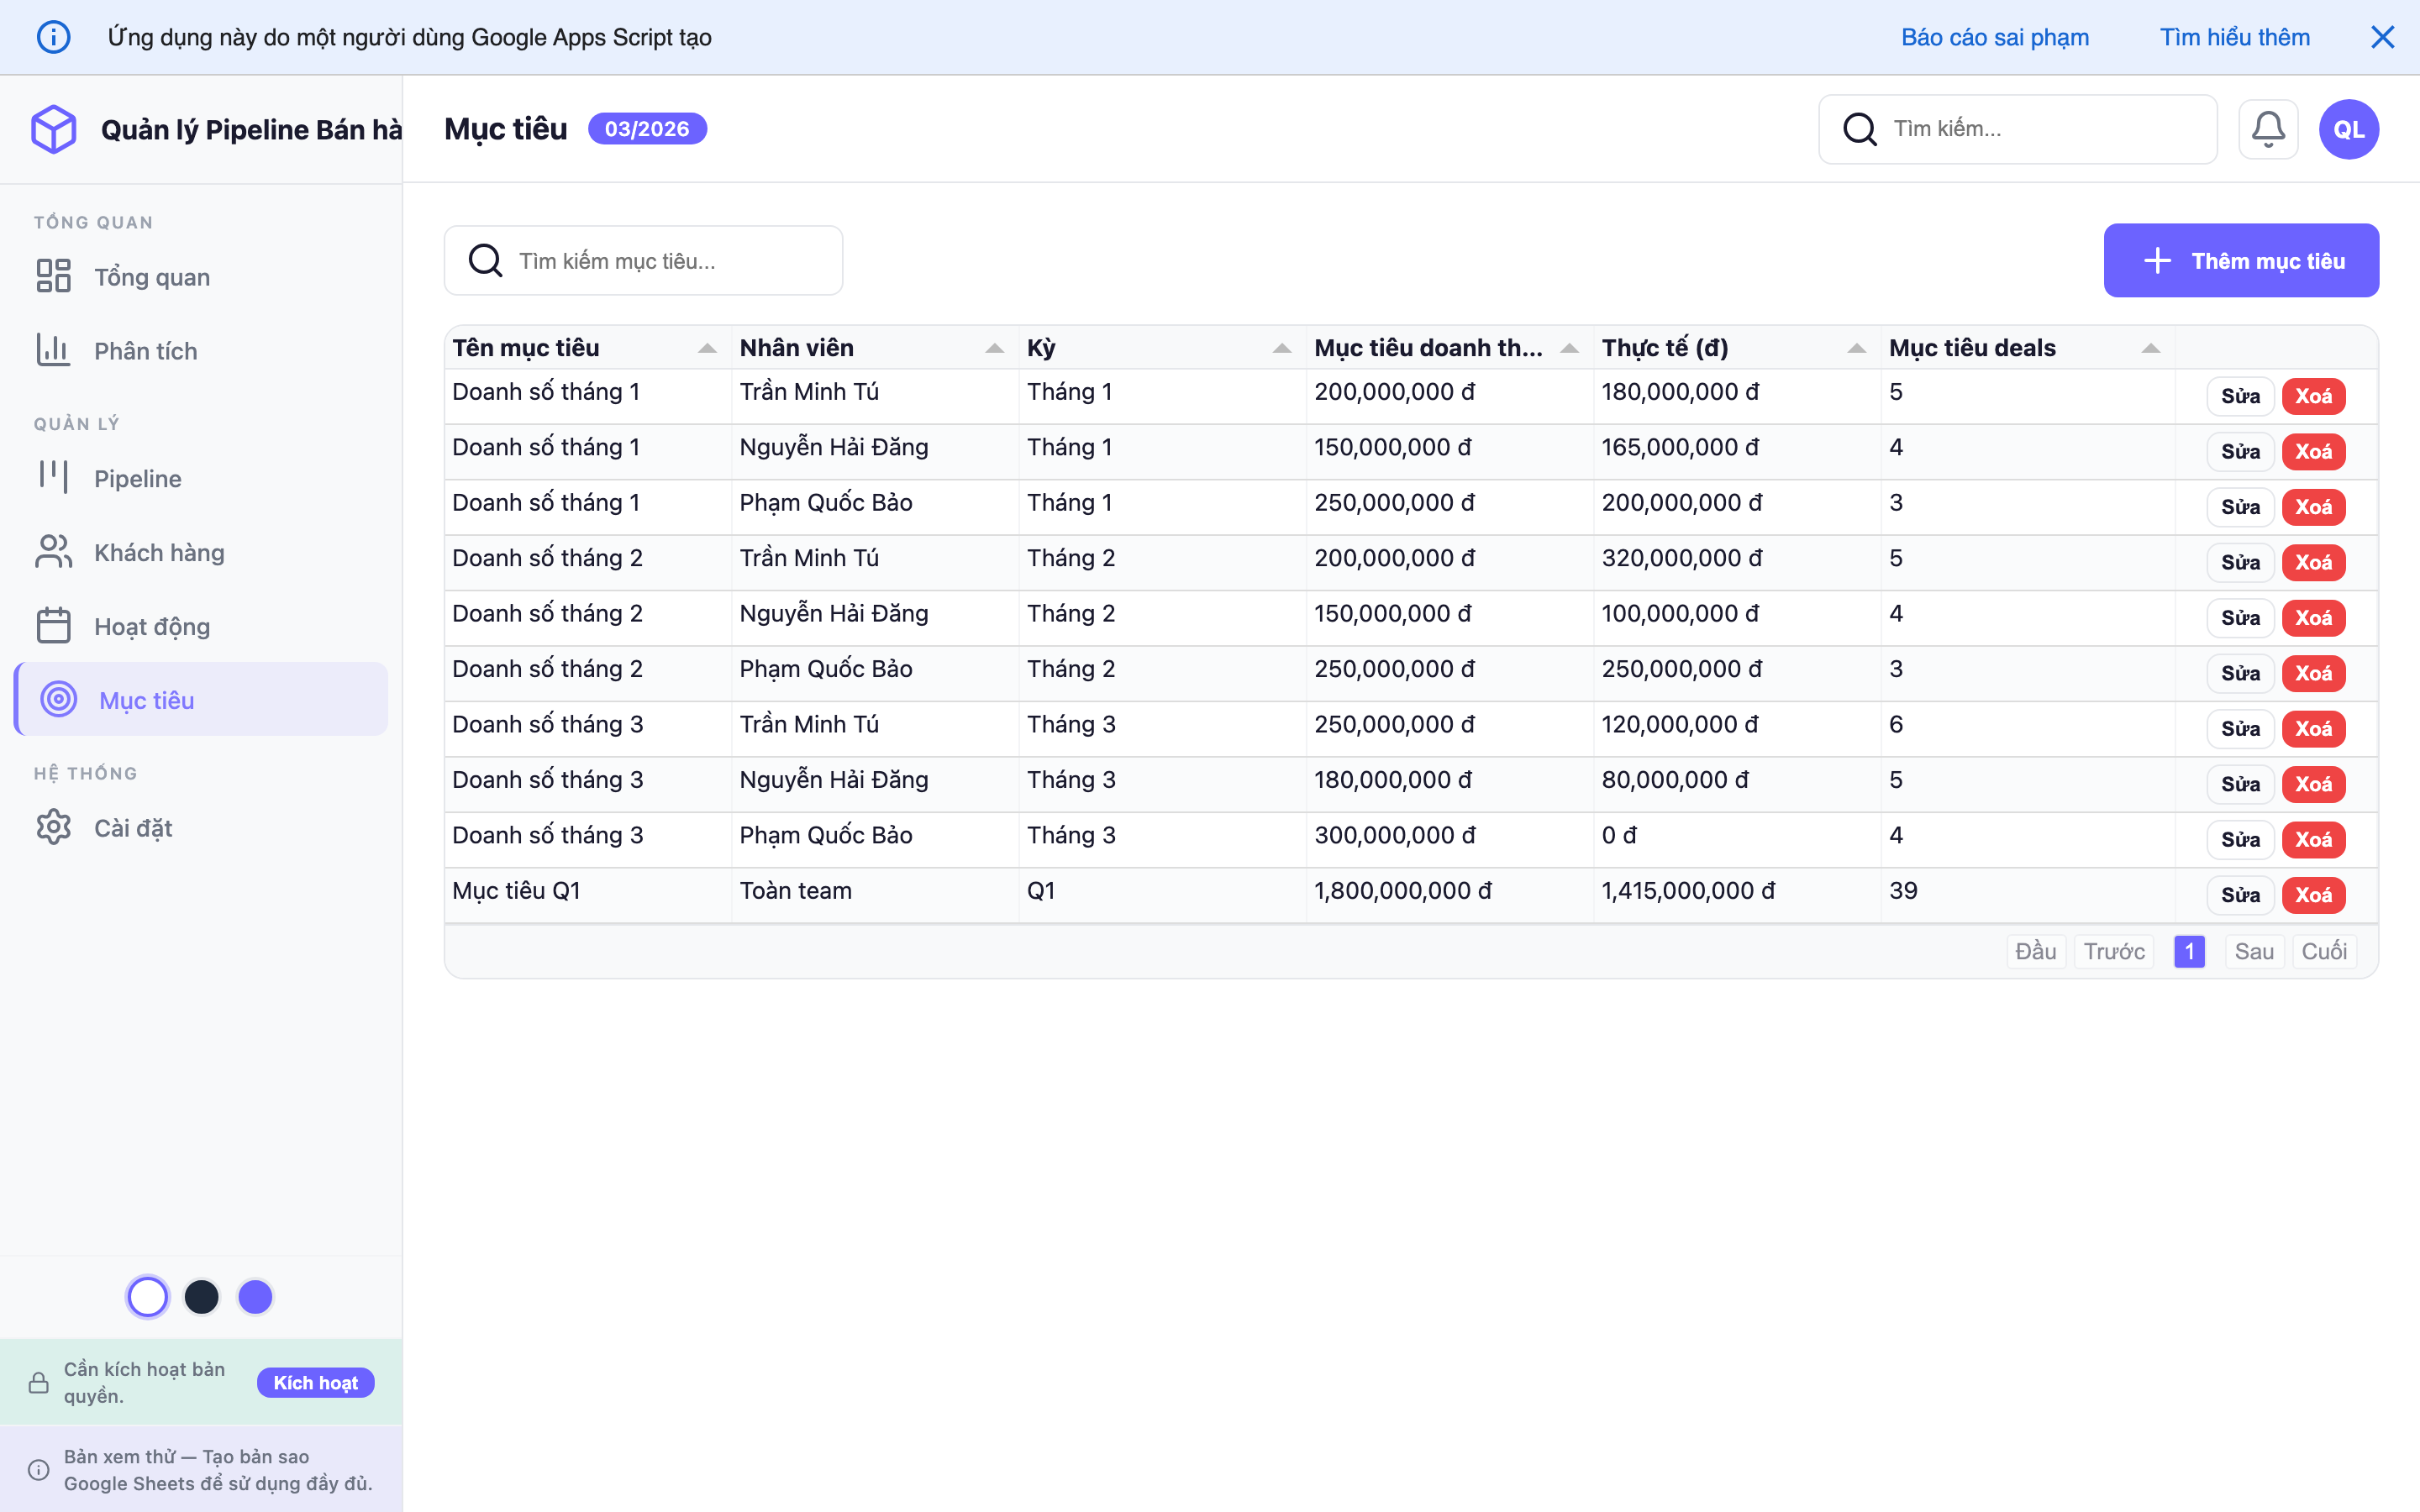Open the QL profile avatar
The width and height of the screenshot is (2420, 1512).
pyautogui.click(x=2348, y=128)
